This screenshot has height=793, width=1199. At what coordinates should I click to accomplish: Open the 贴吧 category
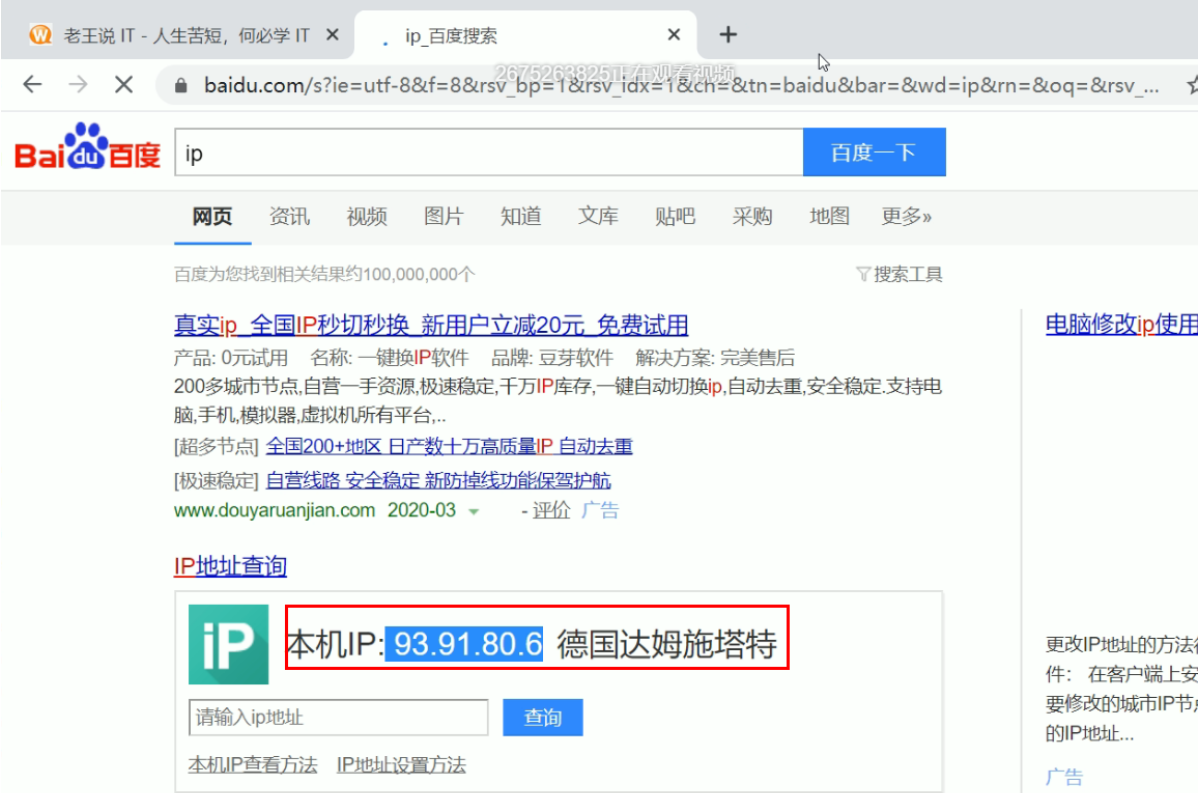(675, 216)
